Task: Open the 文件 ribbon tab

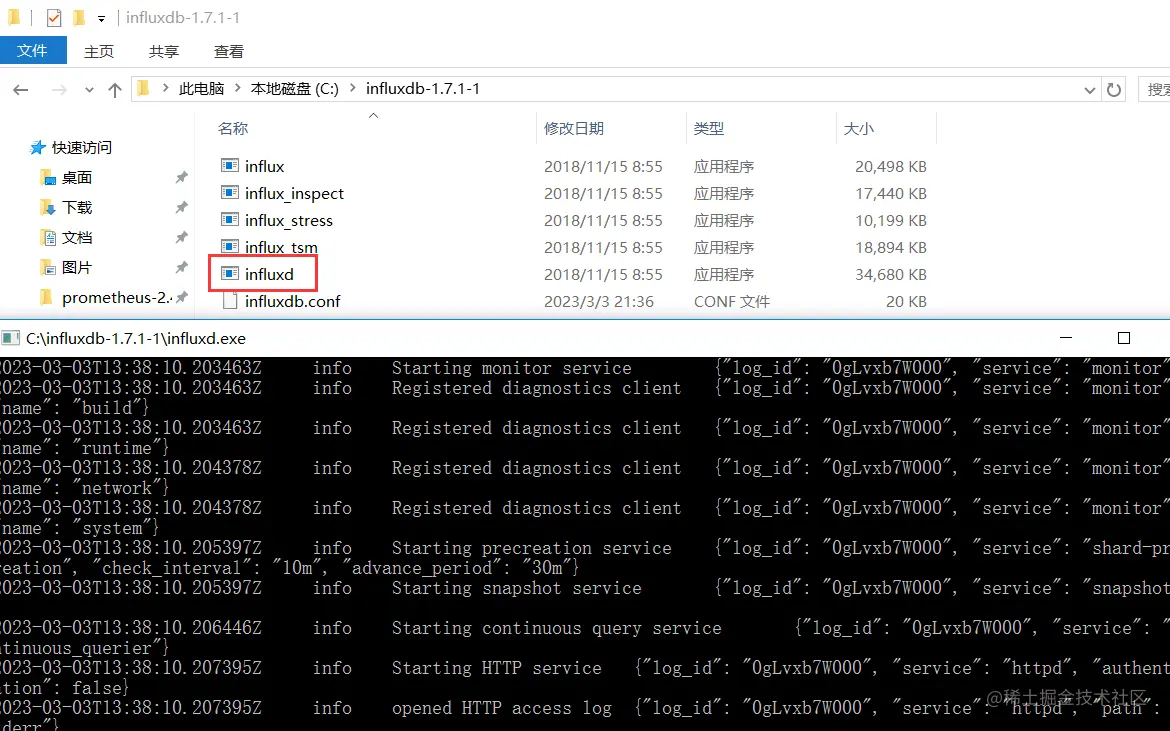Action: [x=33, y=51]
